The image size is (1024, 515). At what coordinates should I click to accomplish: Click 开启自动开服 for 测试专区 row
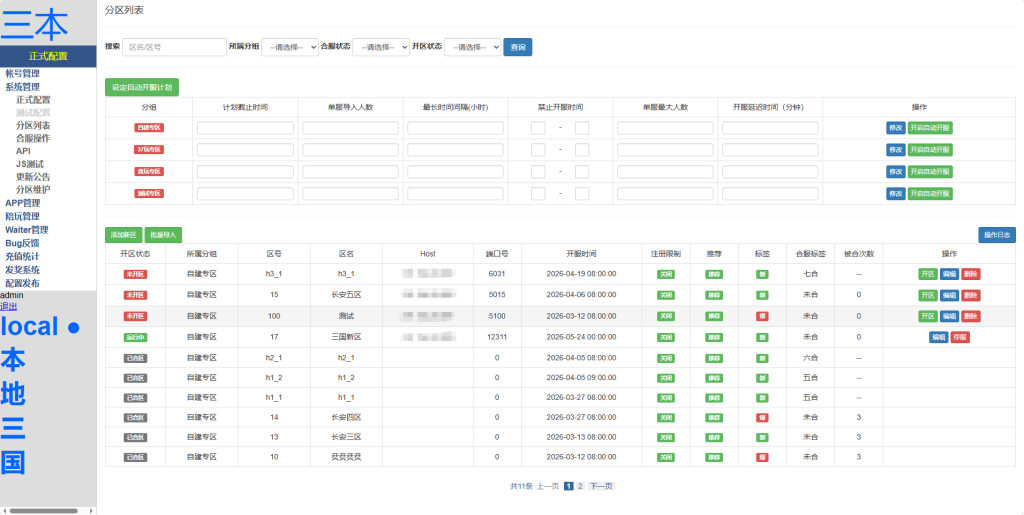coord(930,193)
